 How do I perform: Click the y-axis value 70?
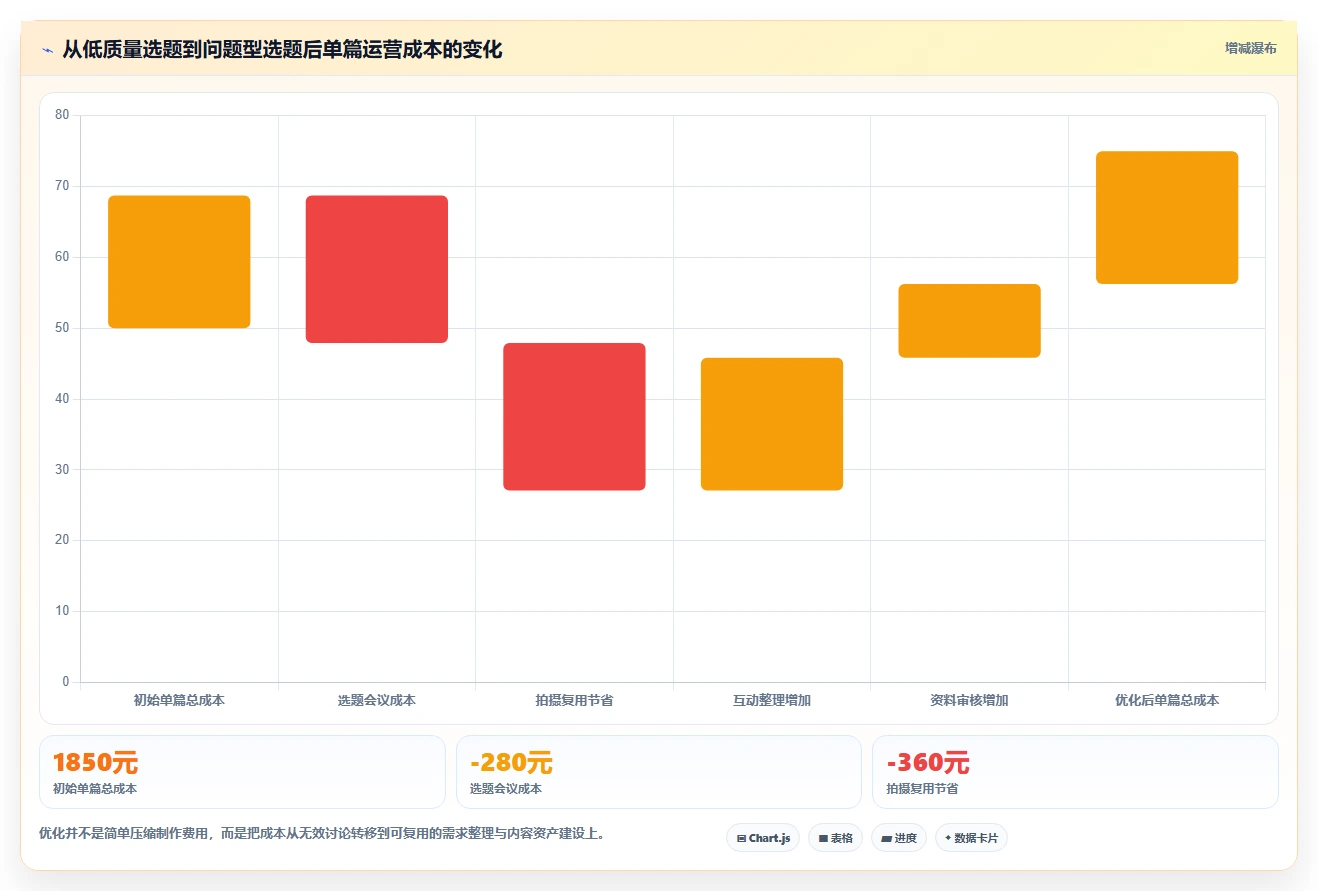click(x=62, y=186)
